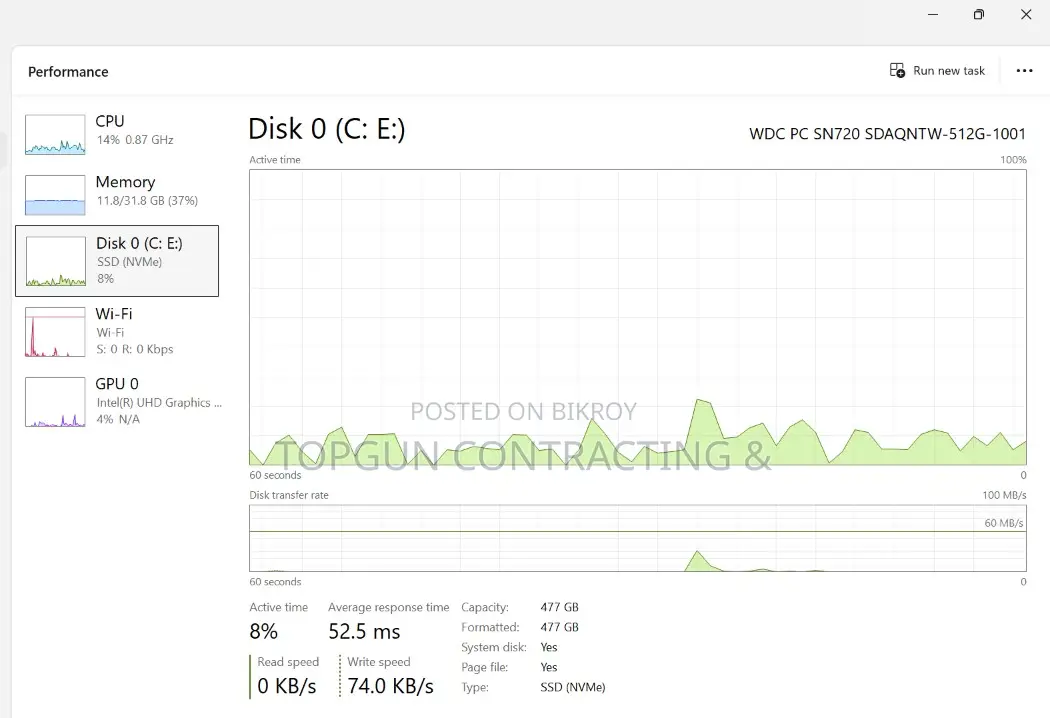1050x718 pixels.
Task: Click the 52.5 ms response time value
Action: tap(364, 631)
